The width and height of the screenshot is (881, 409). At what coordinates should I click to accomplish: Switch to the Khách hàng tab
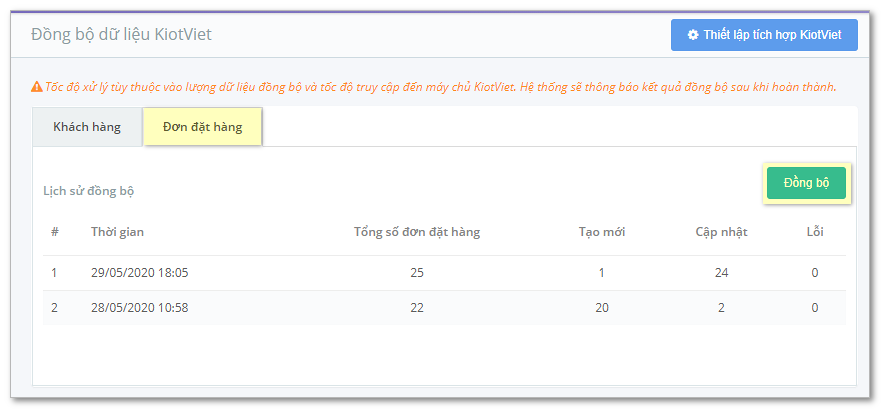(x=87, y=127)
